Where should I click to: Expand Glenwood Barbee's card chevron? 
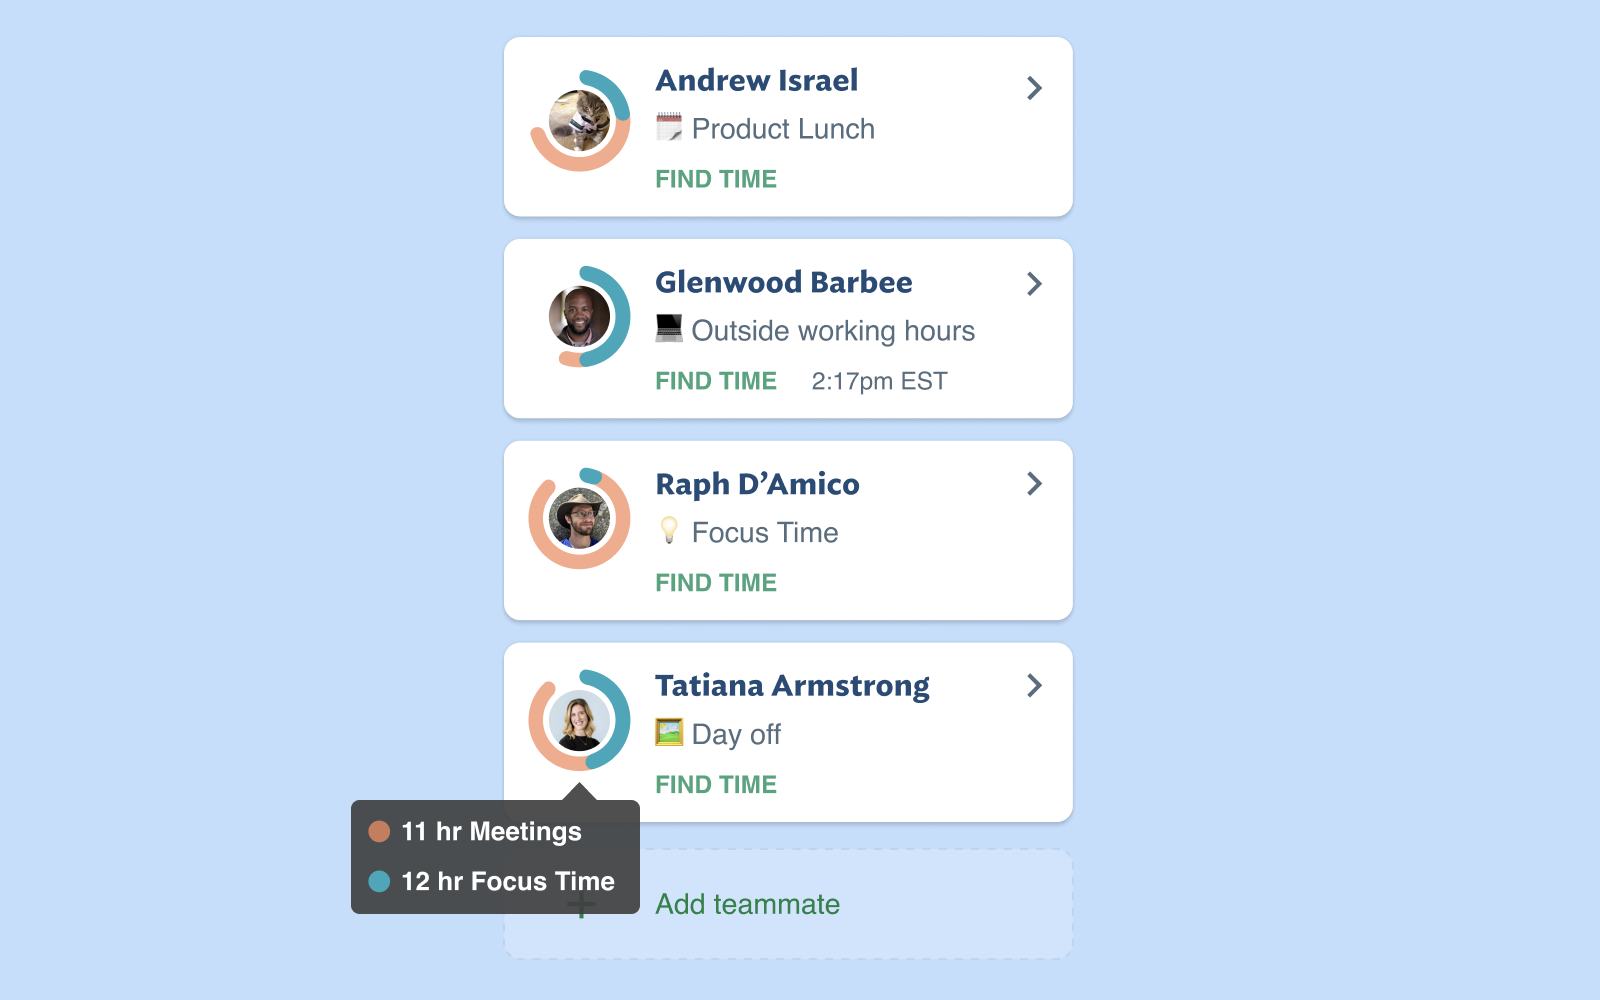coord(1035,284)
